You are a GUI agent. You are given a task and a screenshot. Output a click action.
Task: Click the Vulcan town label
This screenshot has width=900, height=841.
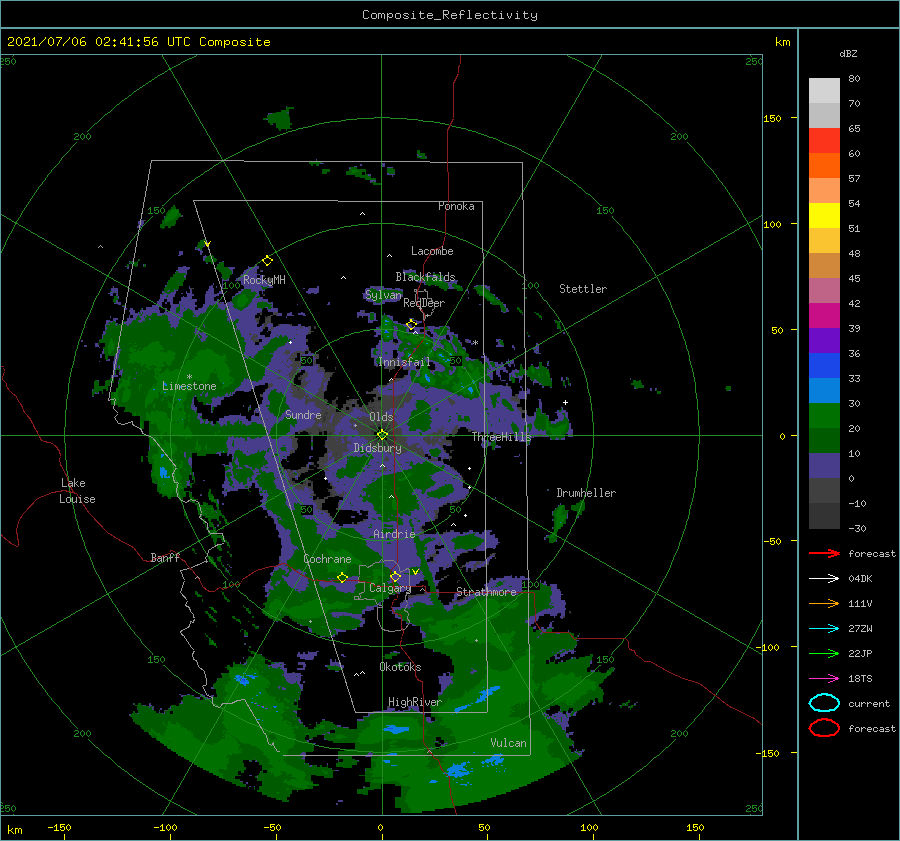(x=508, y=743)
